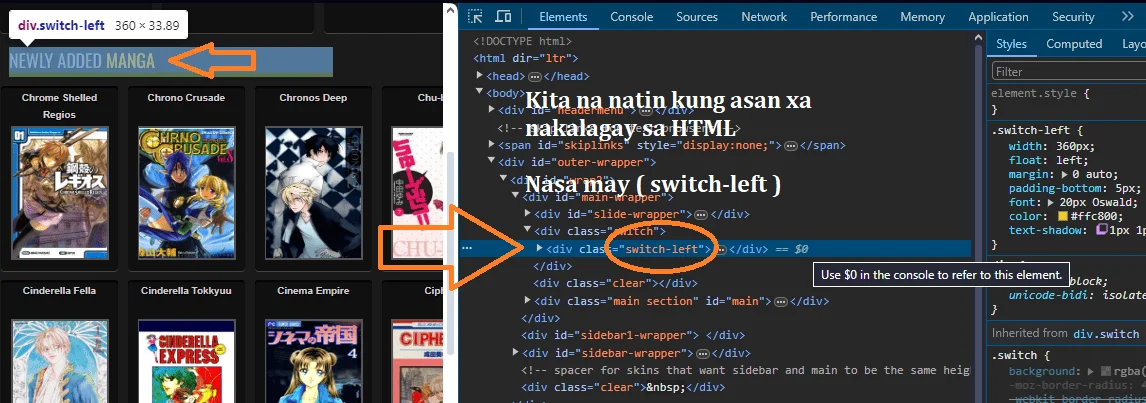The height and width of the screenshot is (403, 1146).
Task: Select the DOCTYPE html line
Action: (x=523, y=41)
